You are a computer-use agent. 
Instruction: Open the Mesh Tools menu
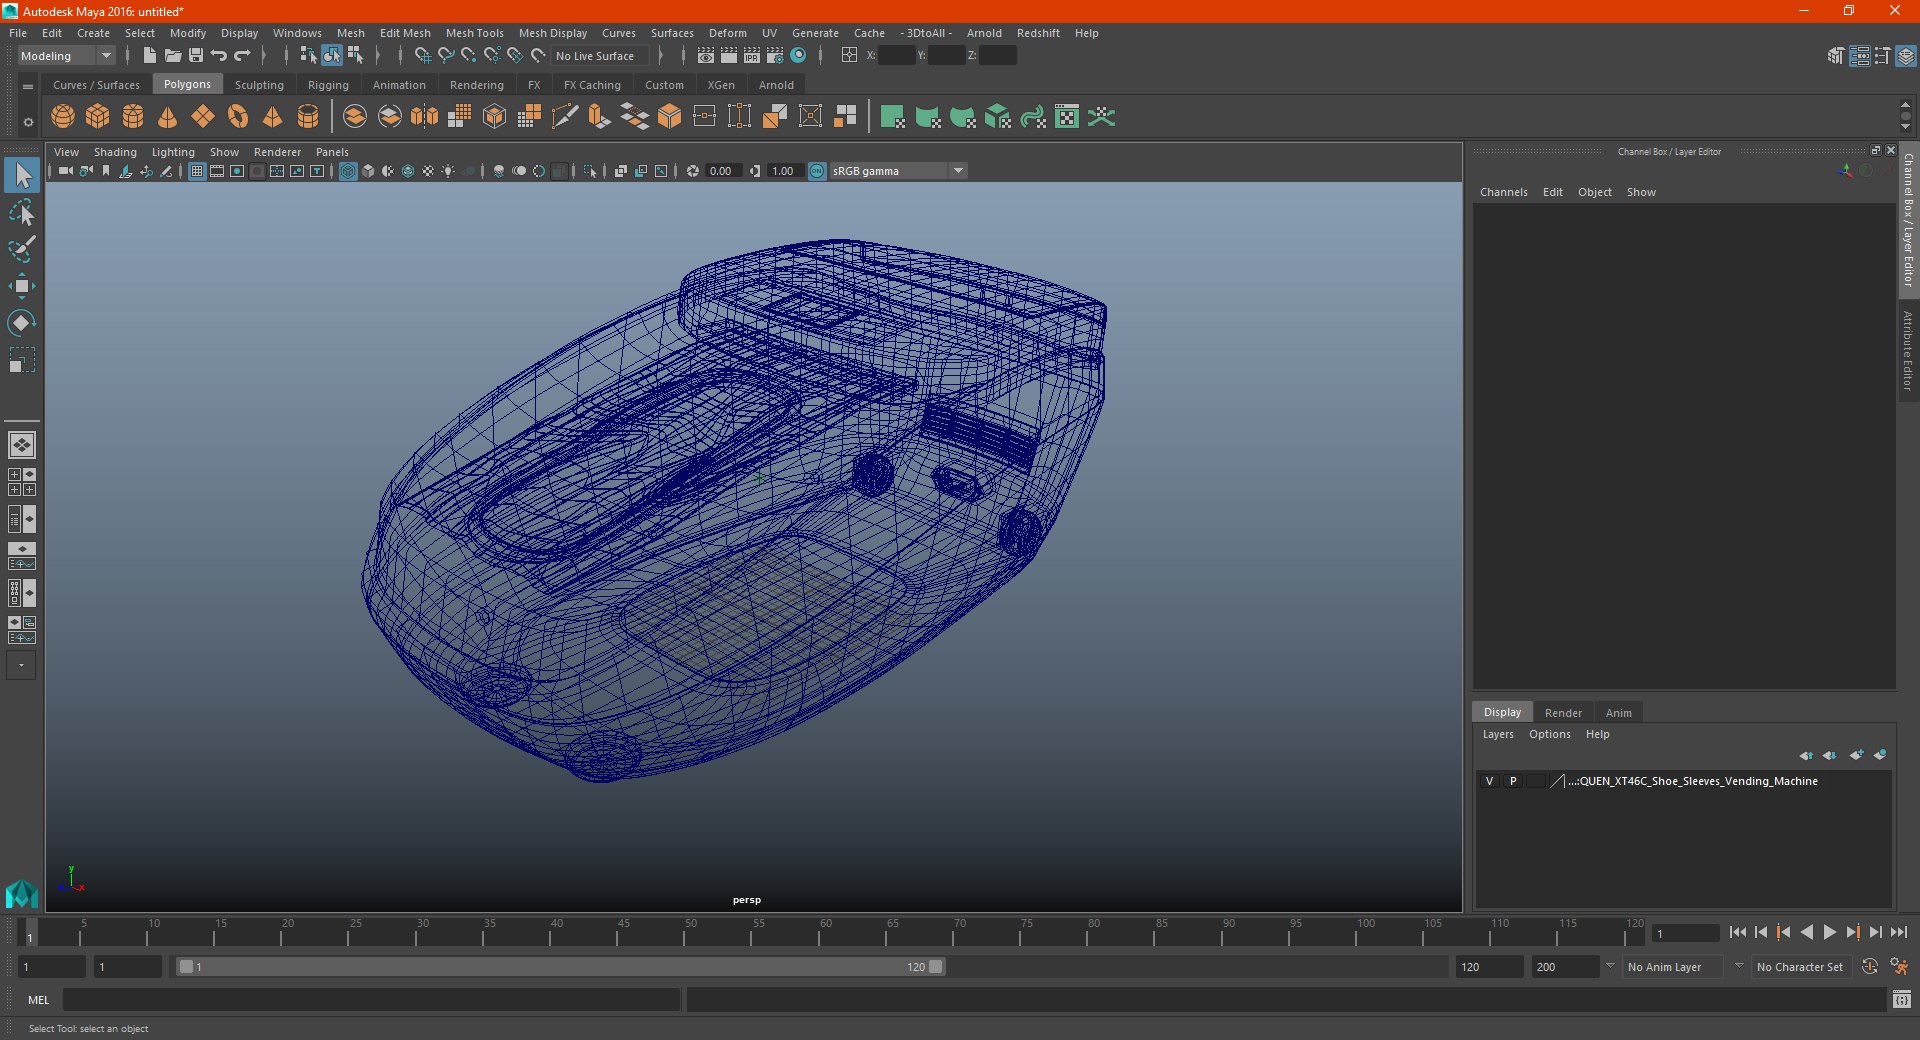tap(474, 33)
